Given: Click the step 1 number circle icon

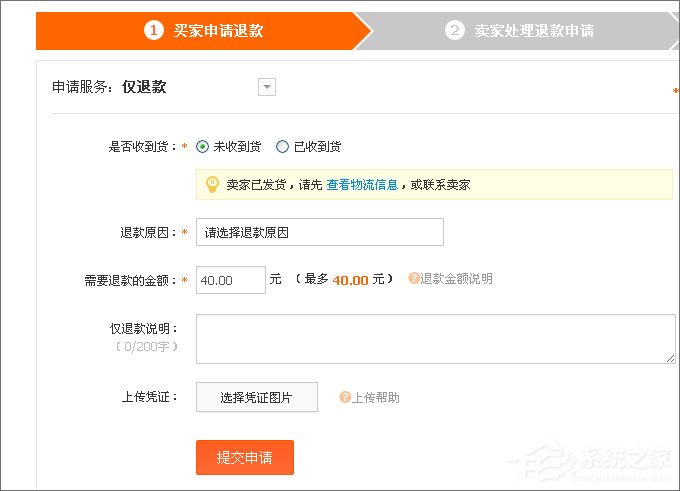Looking at the screenshot, I should [x=153, y=30].
